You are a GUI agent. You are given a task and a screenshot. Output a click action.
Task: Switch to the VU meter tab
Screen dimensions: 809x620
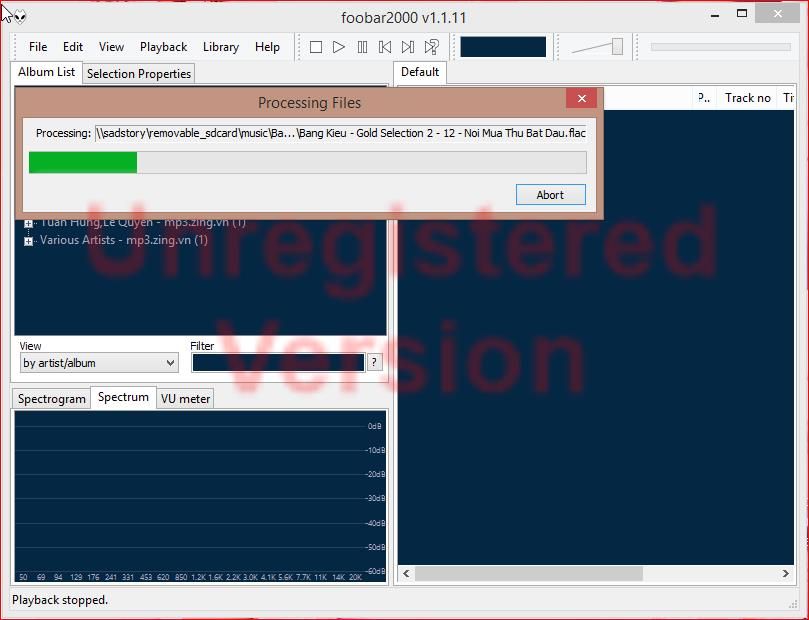pyautogui.click(x=185, y=399)
